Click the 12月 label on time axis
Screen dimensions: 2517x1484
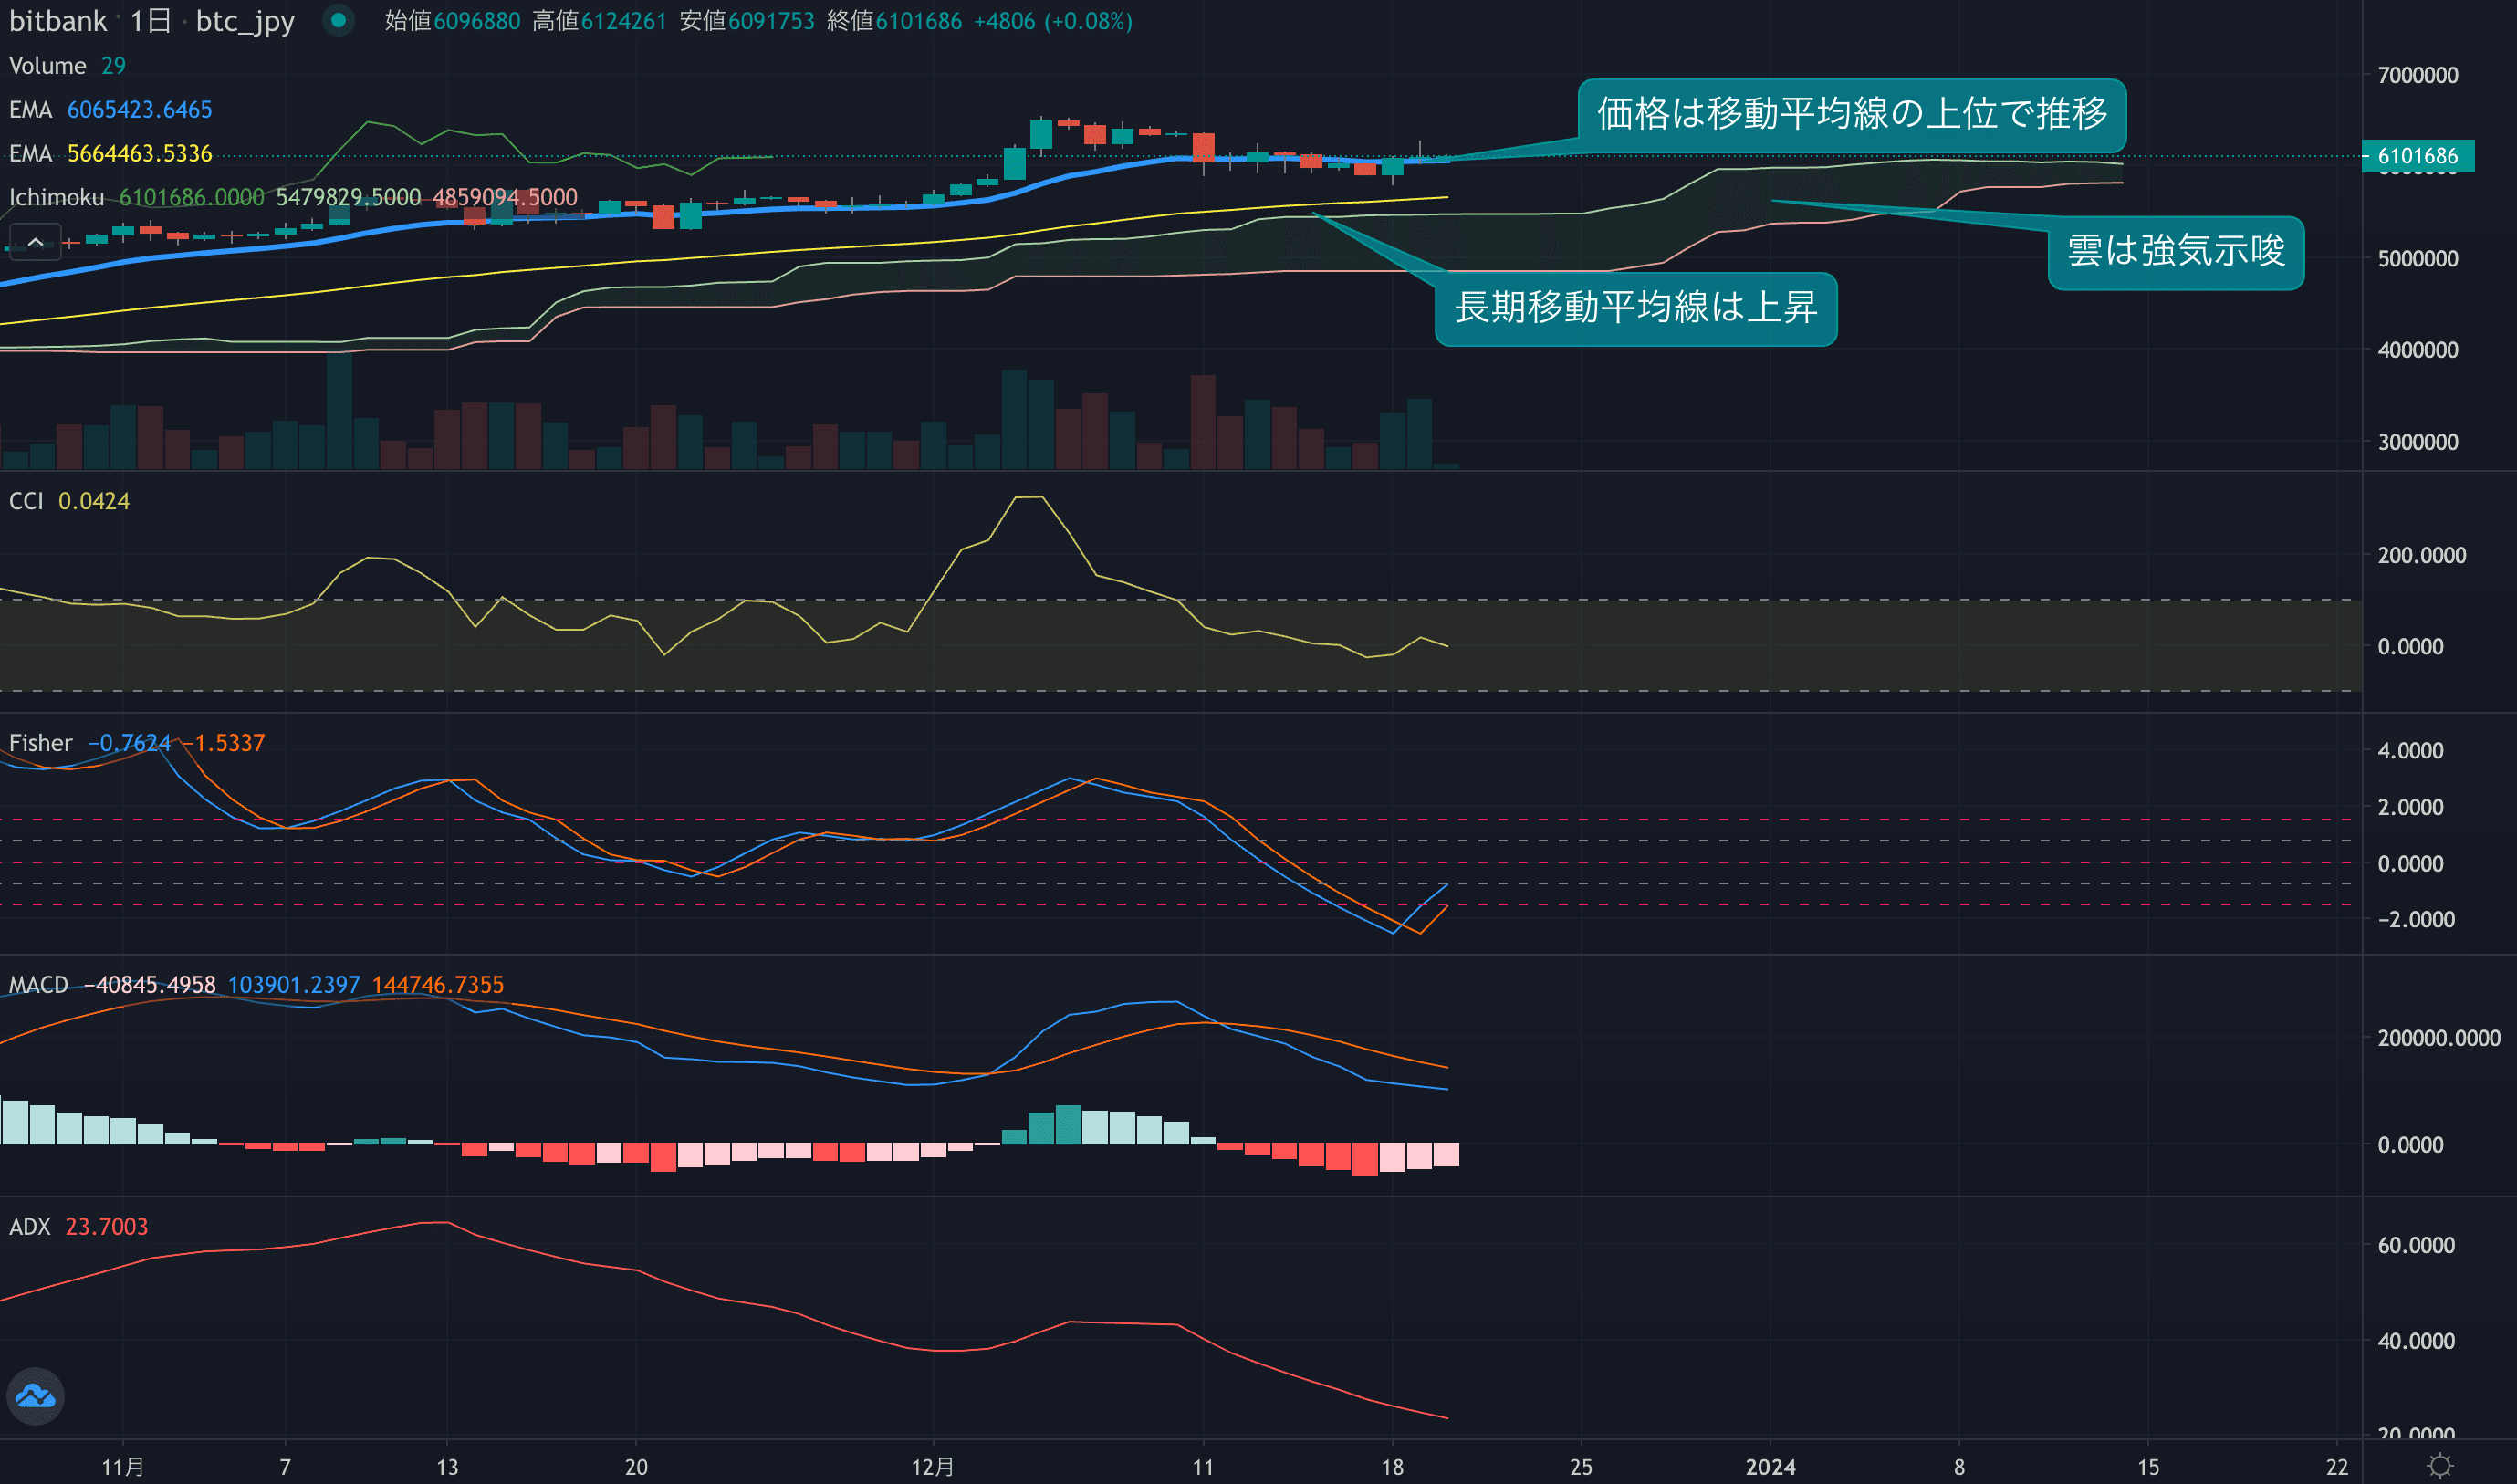coord(932,1467)
